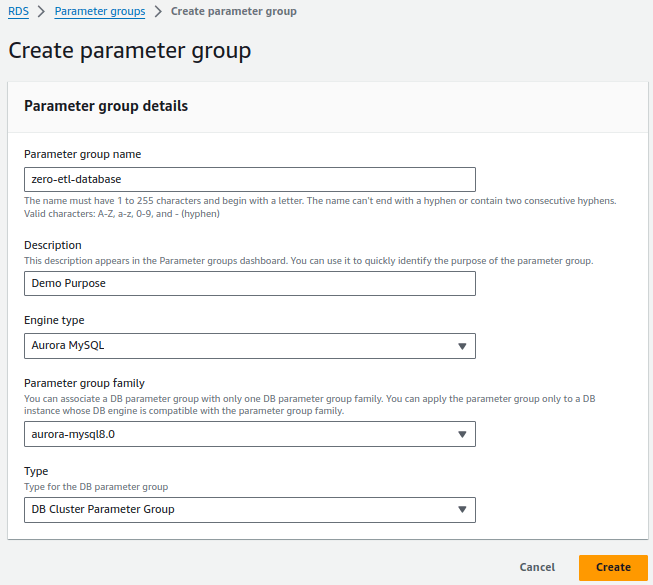The width and height of the screenshot is (653, 585).
Task: Expand the aurora-mysql8.0 family dropdown
Action: (249, 434)
